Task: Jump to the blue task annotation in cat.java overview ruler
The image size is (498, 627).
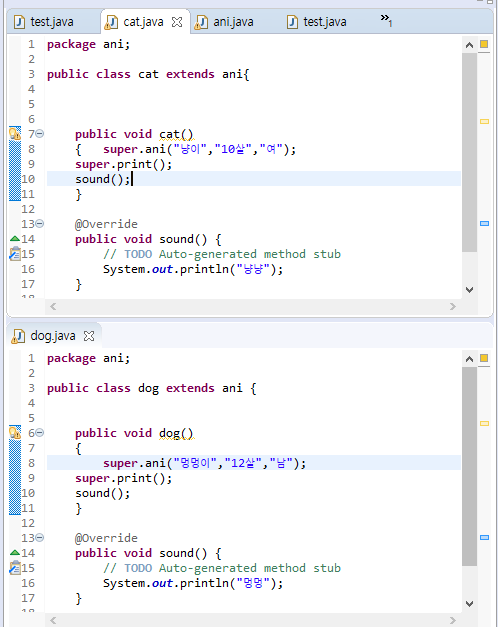Action: 484,224
